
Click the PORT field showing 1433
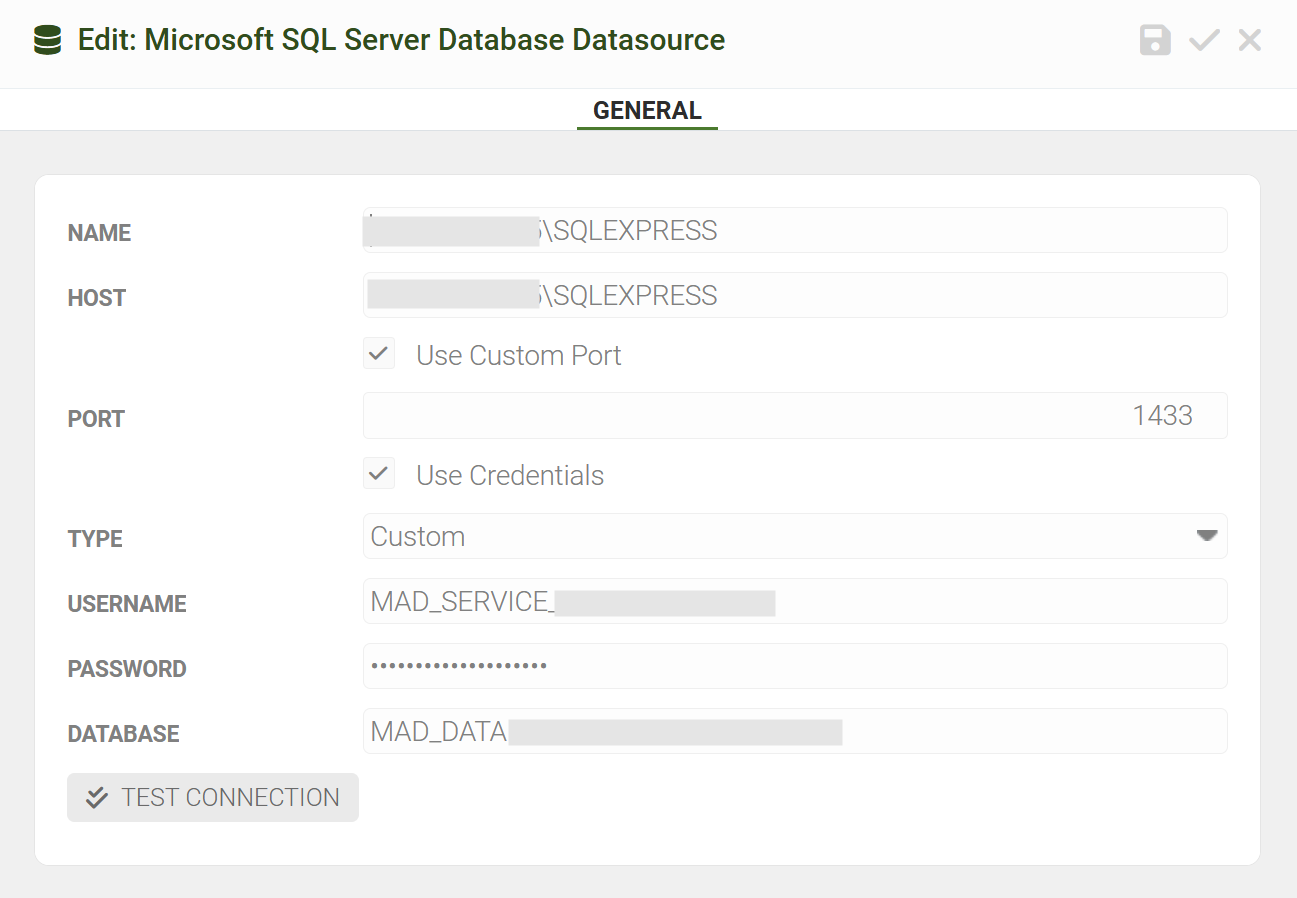[795, 415]
